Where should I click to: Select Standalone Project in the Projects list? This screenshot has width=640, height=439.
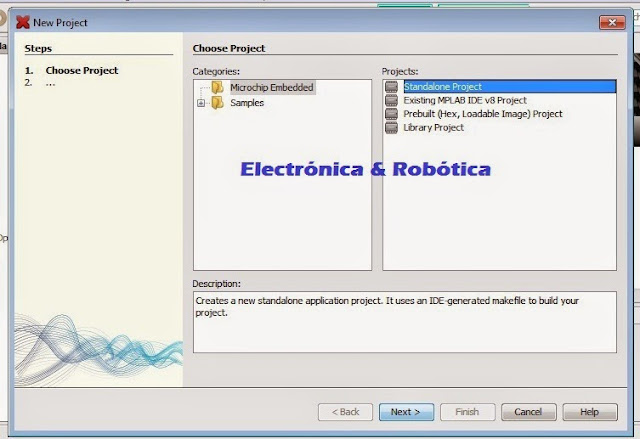pos(509,86)
